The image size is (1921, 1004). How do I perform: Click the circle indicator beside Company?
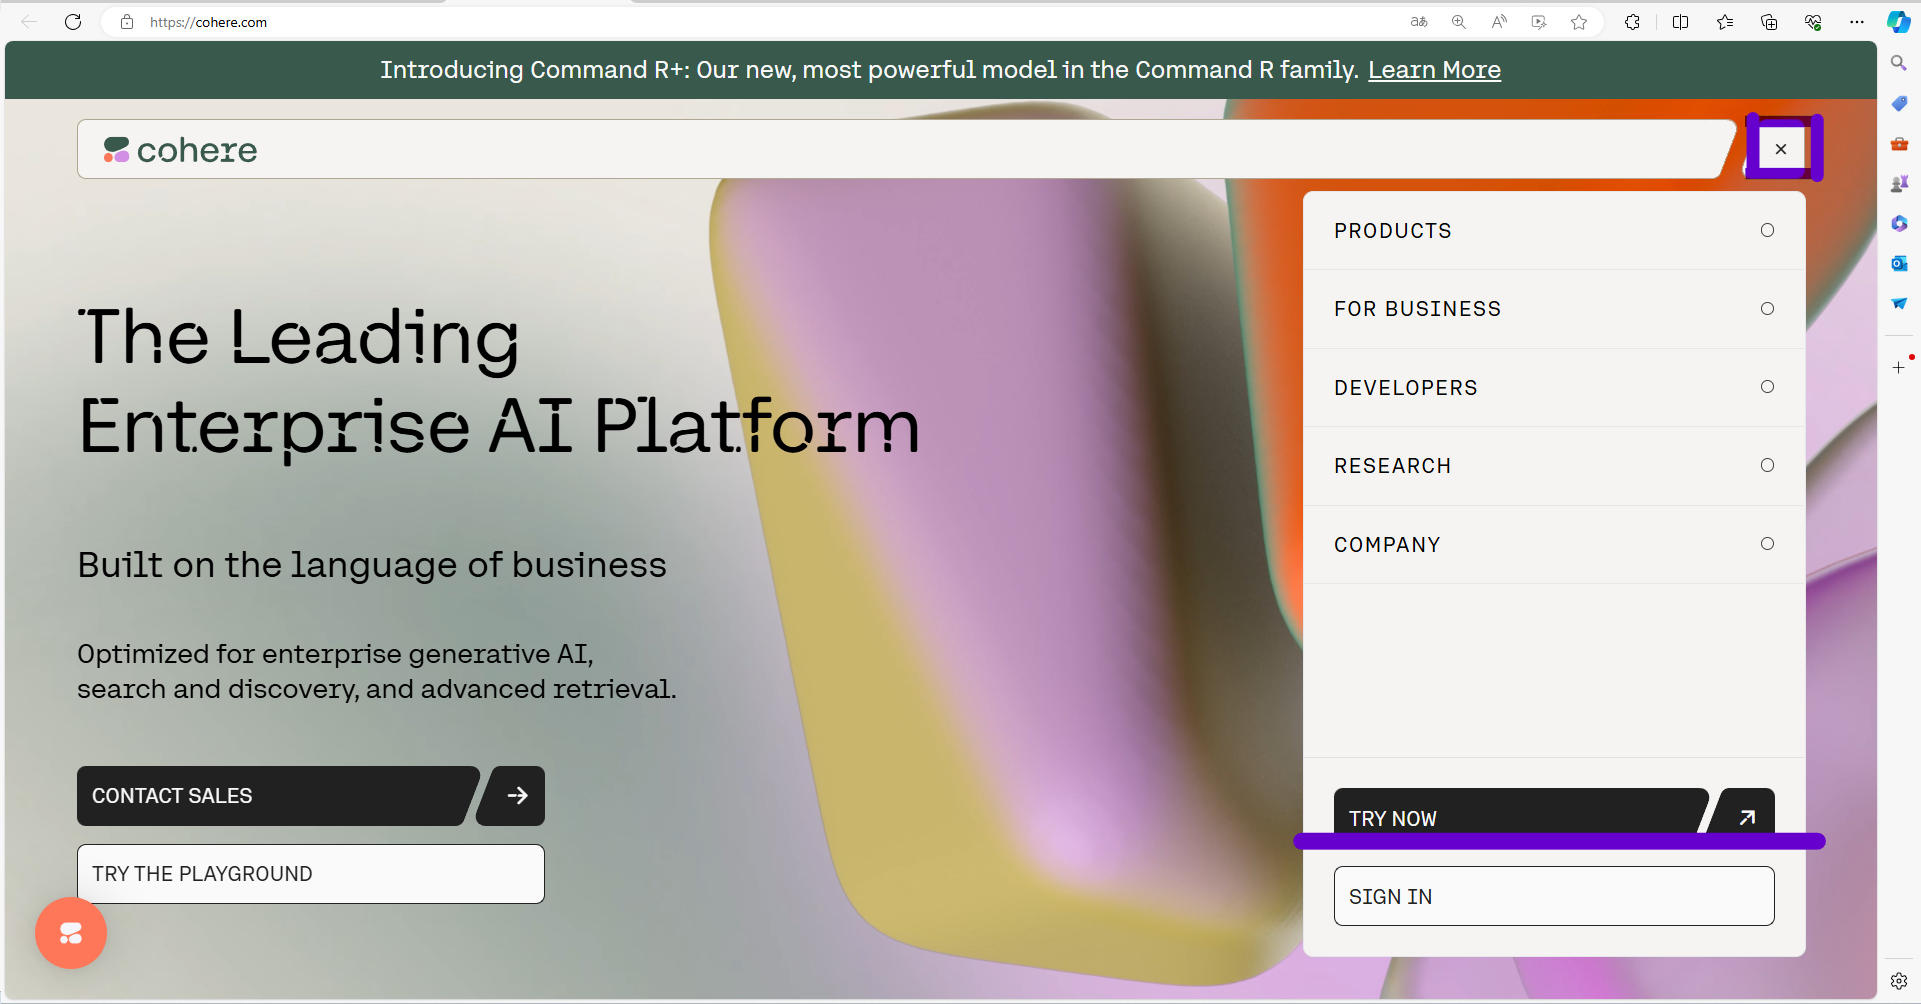click(1767, 544)
